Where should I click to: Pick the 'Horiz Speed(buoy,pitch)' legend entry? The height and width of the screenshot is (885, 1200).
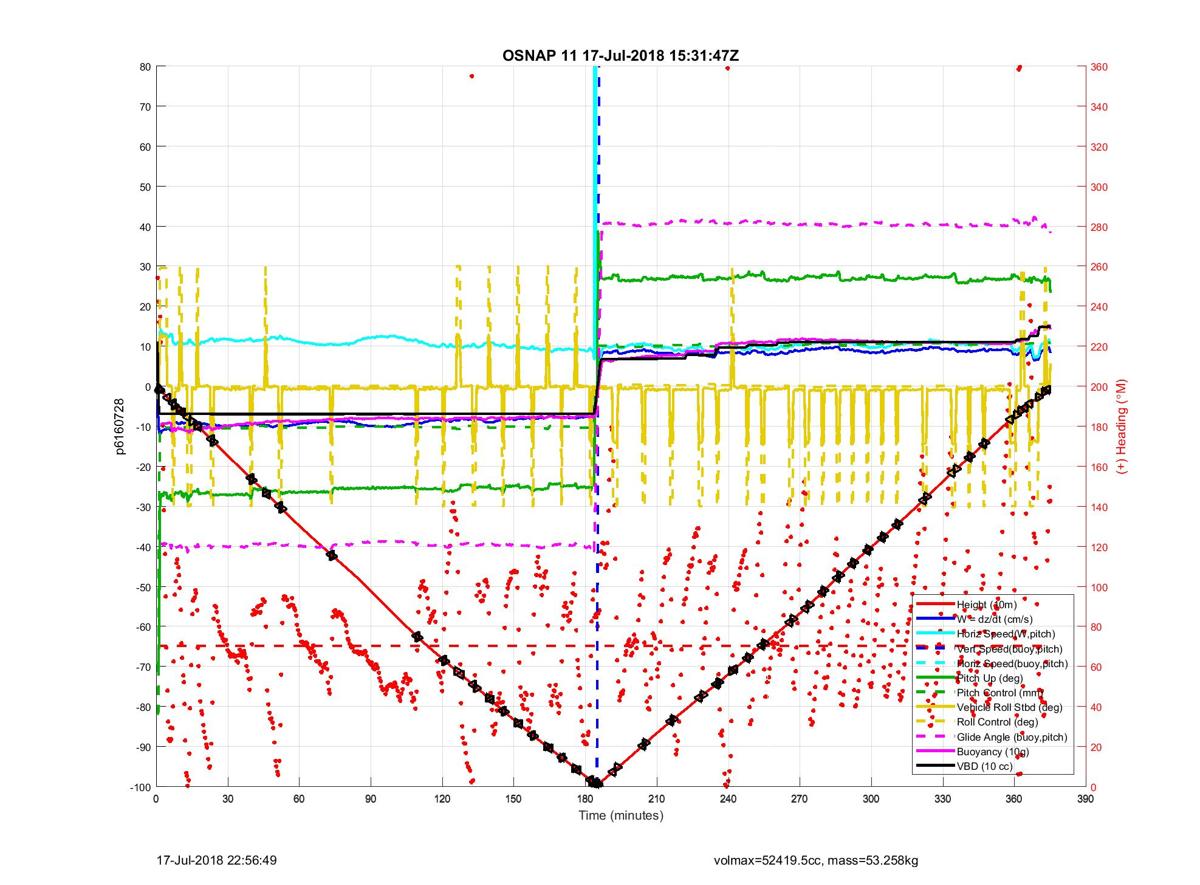(1012, 663)
